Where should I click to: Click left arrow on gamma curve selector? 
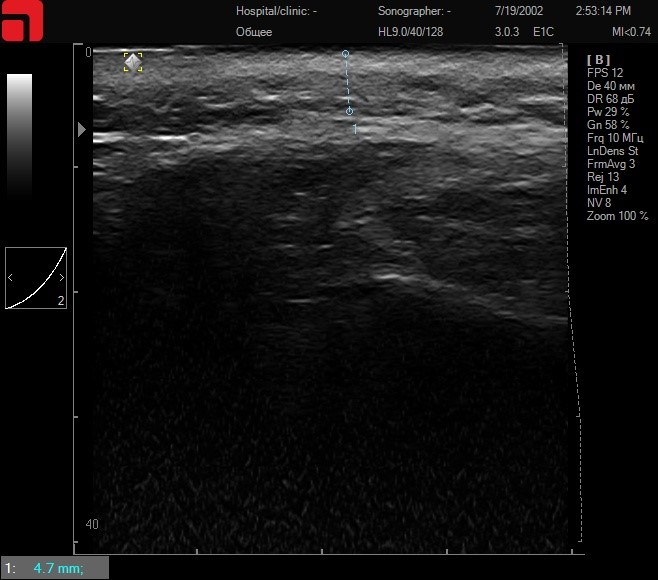(11, 278)
